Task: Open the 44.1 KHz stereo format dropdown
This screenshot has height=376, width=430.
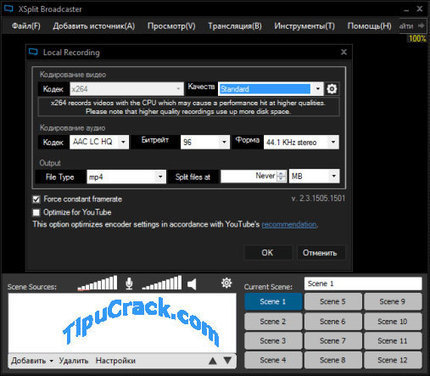Action: click(333, 142)
